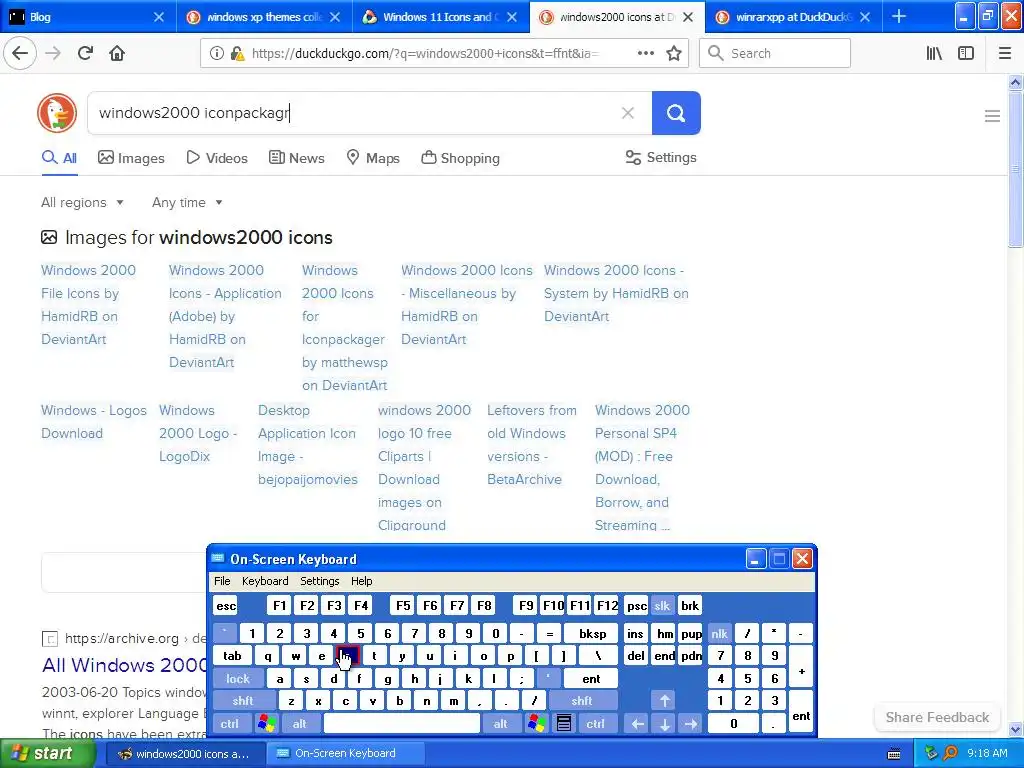Viewport: 1024px width, 768px height.
Task: Open DuckDuckGo side menu hamburger icon
Action: click(x=992, y=116)
